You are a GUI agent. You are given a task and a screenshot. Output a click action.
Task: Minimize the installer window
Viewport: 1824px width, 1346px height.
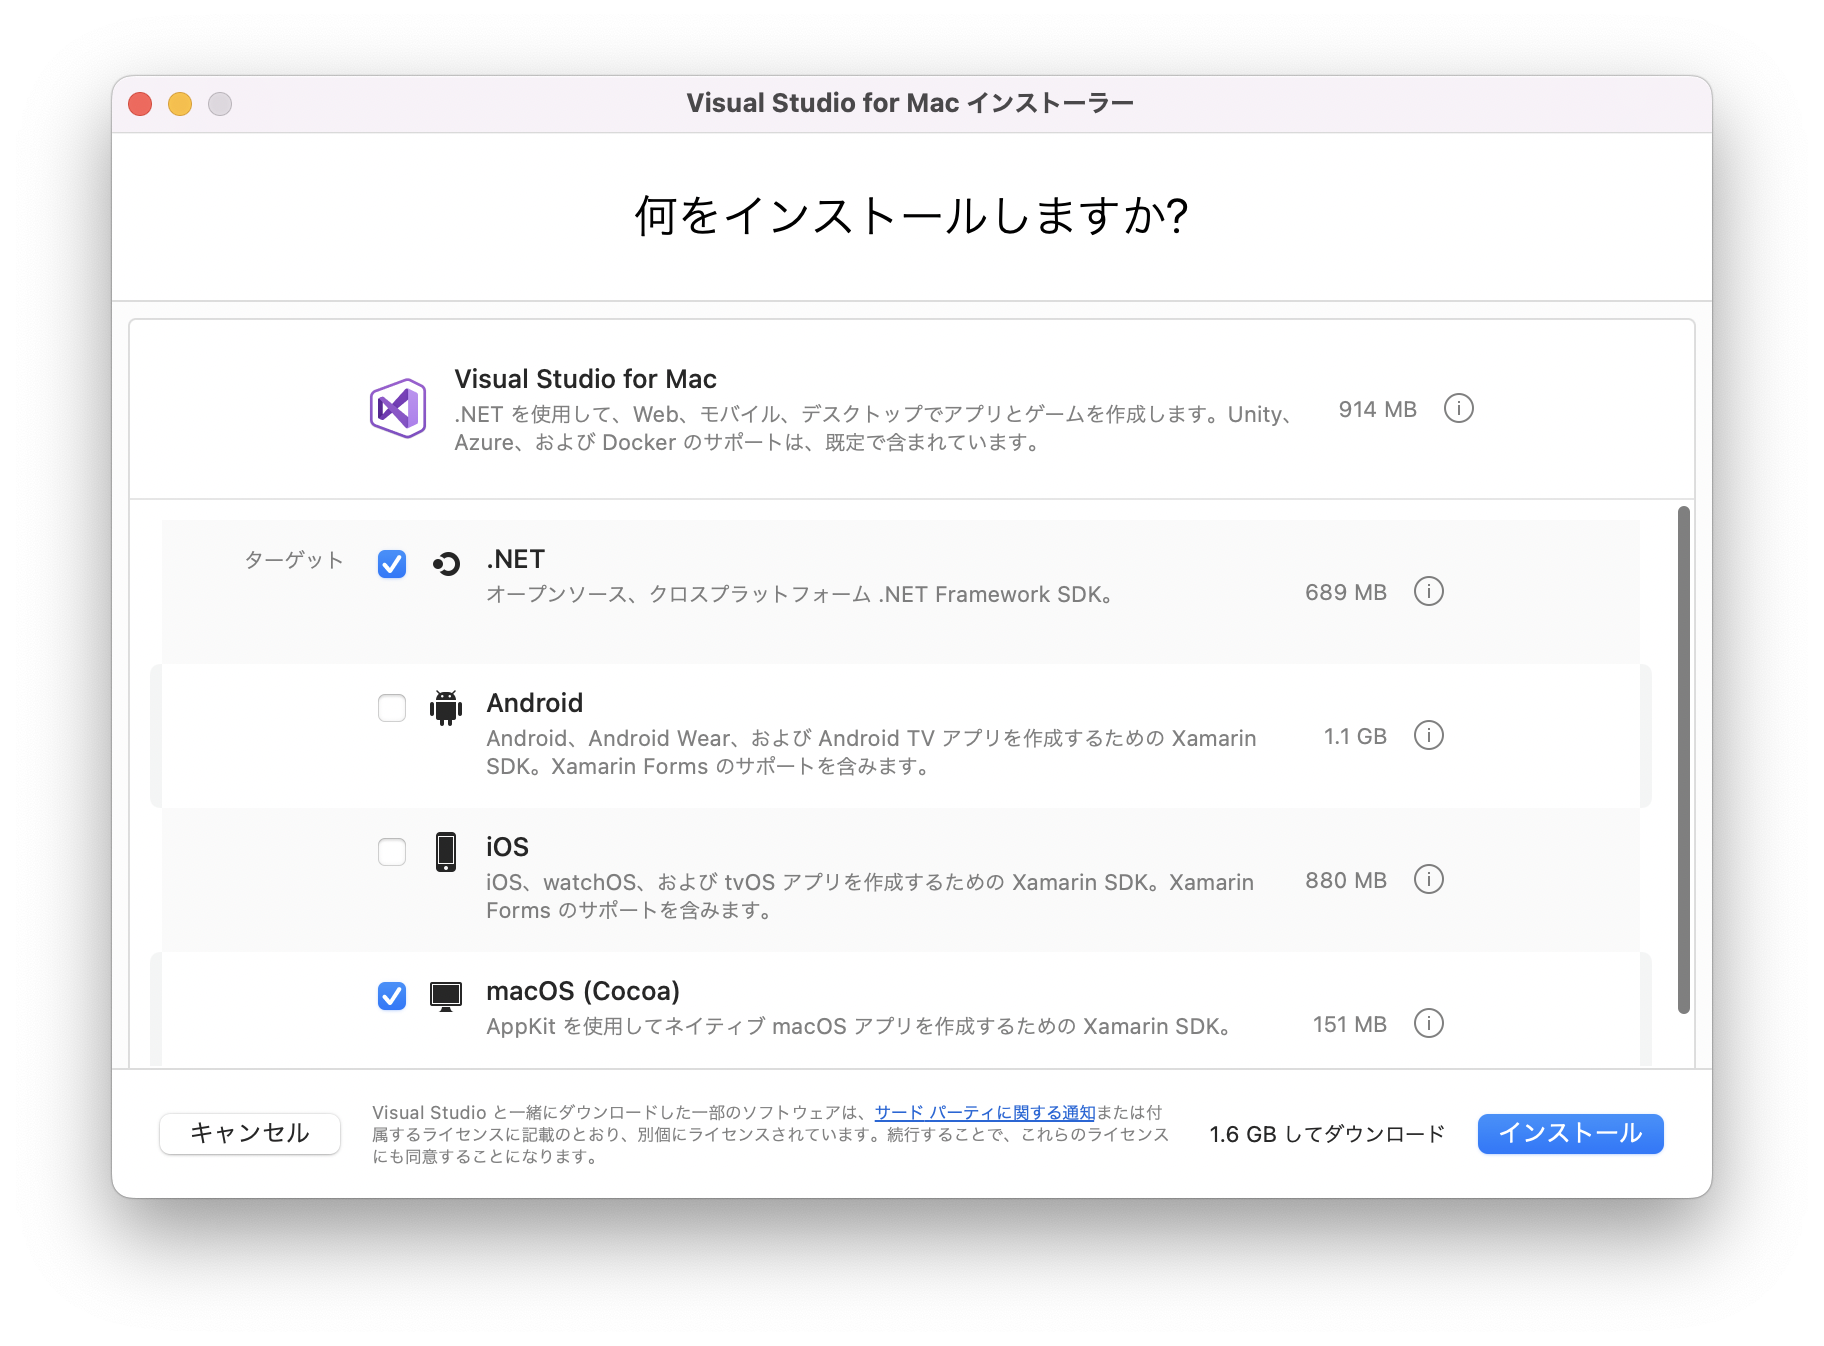[x=180, y=104]
